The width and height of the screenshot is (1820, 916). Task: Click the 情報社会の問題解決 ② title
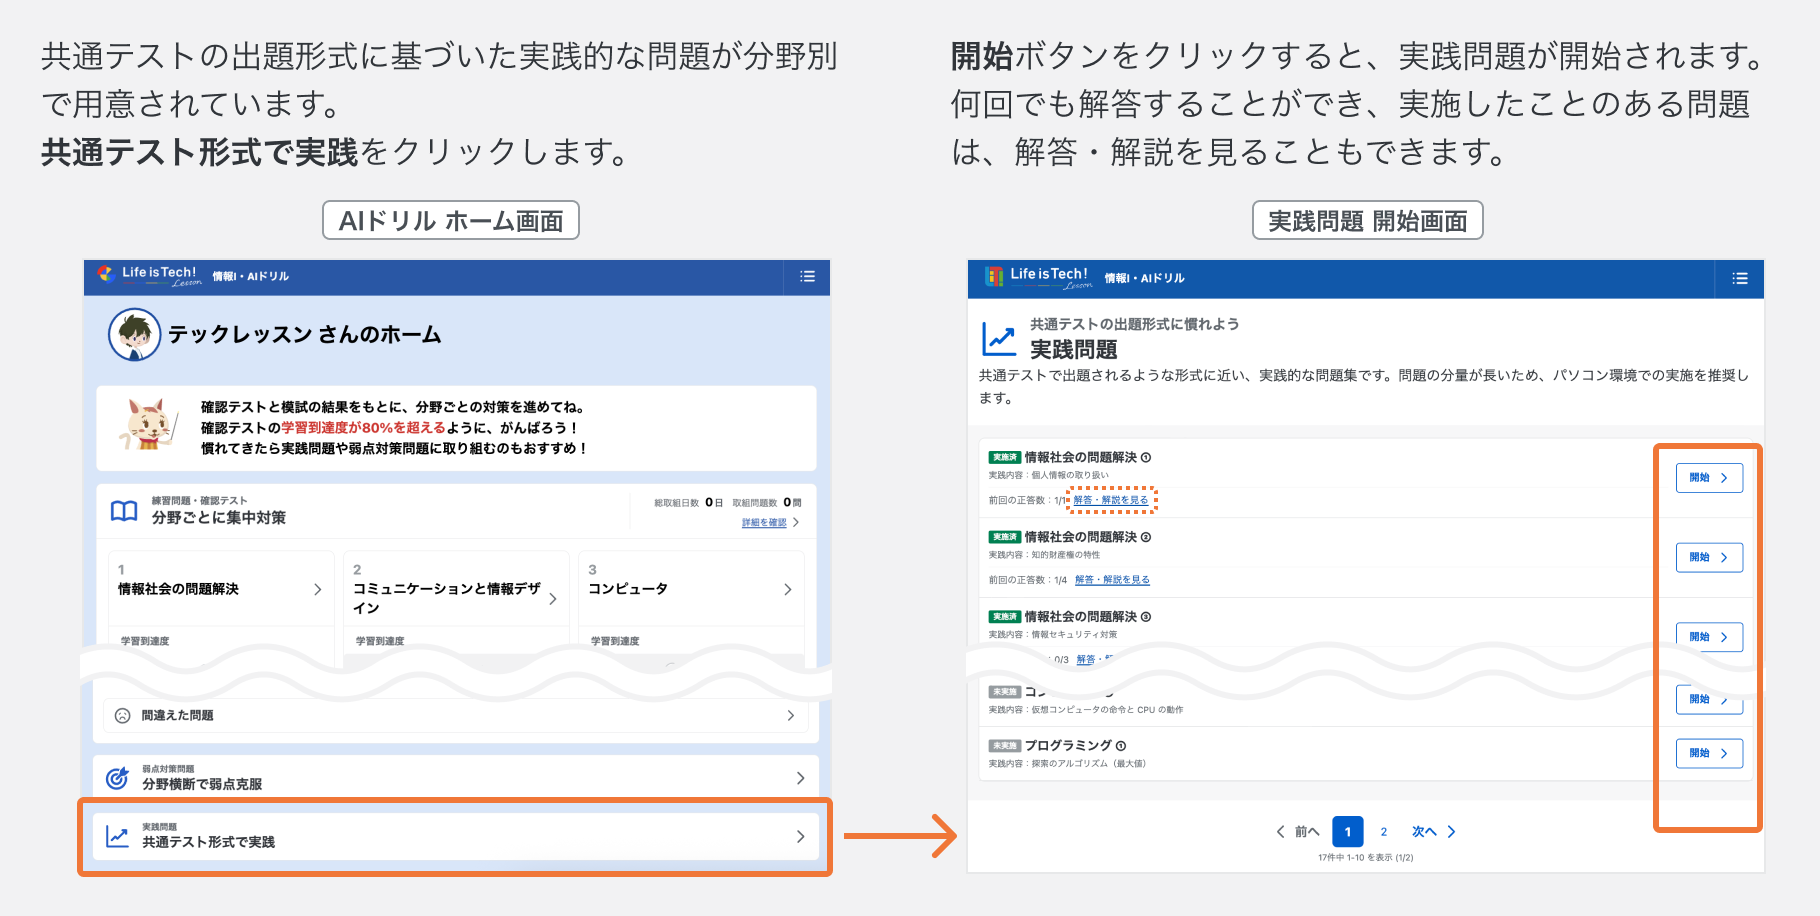pos(1088,538)
